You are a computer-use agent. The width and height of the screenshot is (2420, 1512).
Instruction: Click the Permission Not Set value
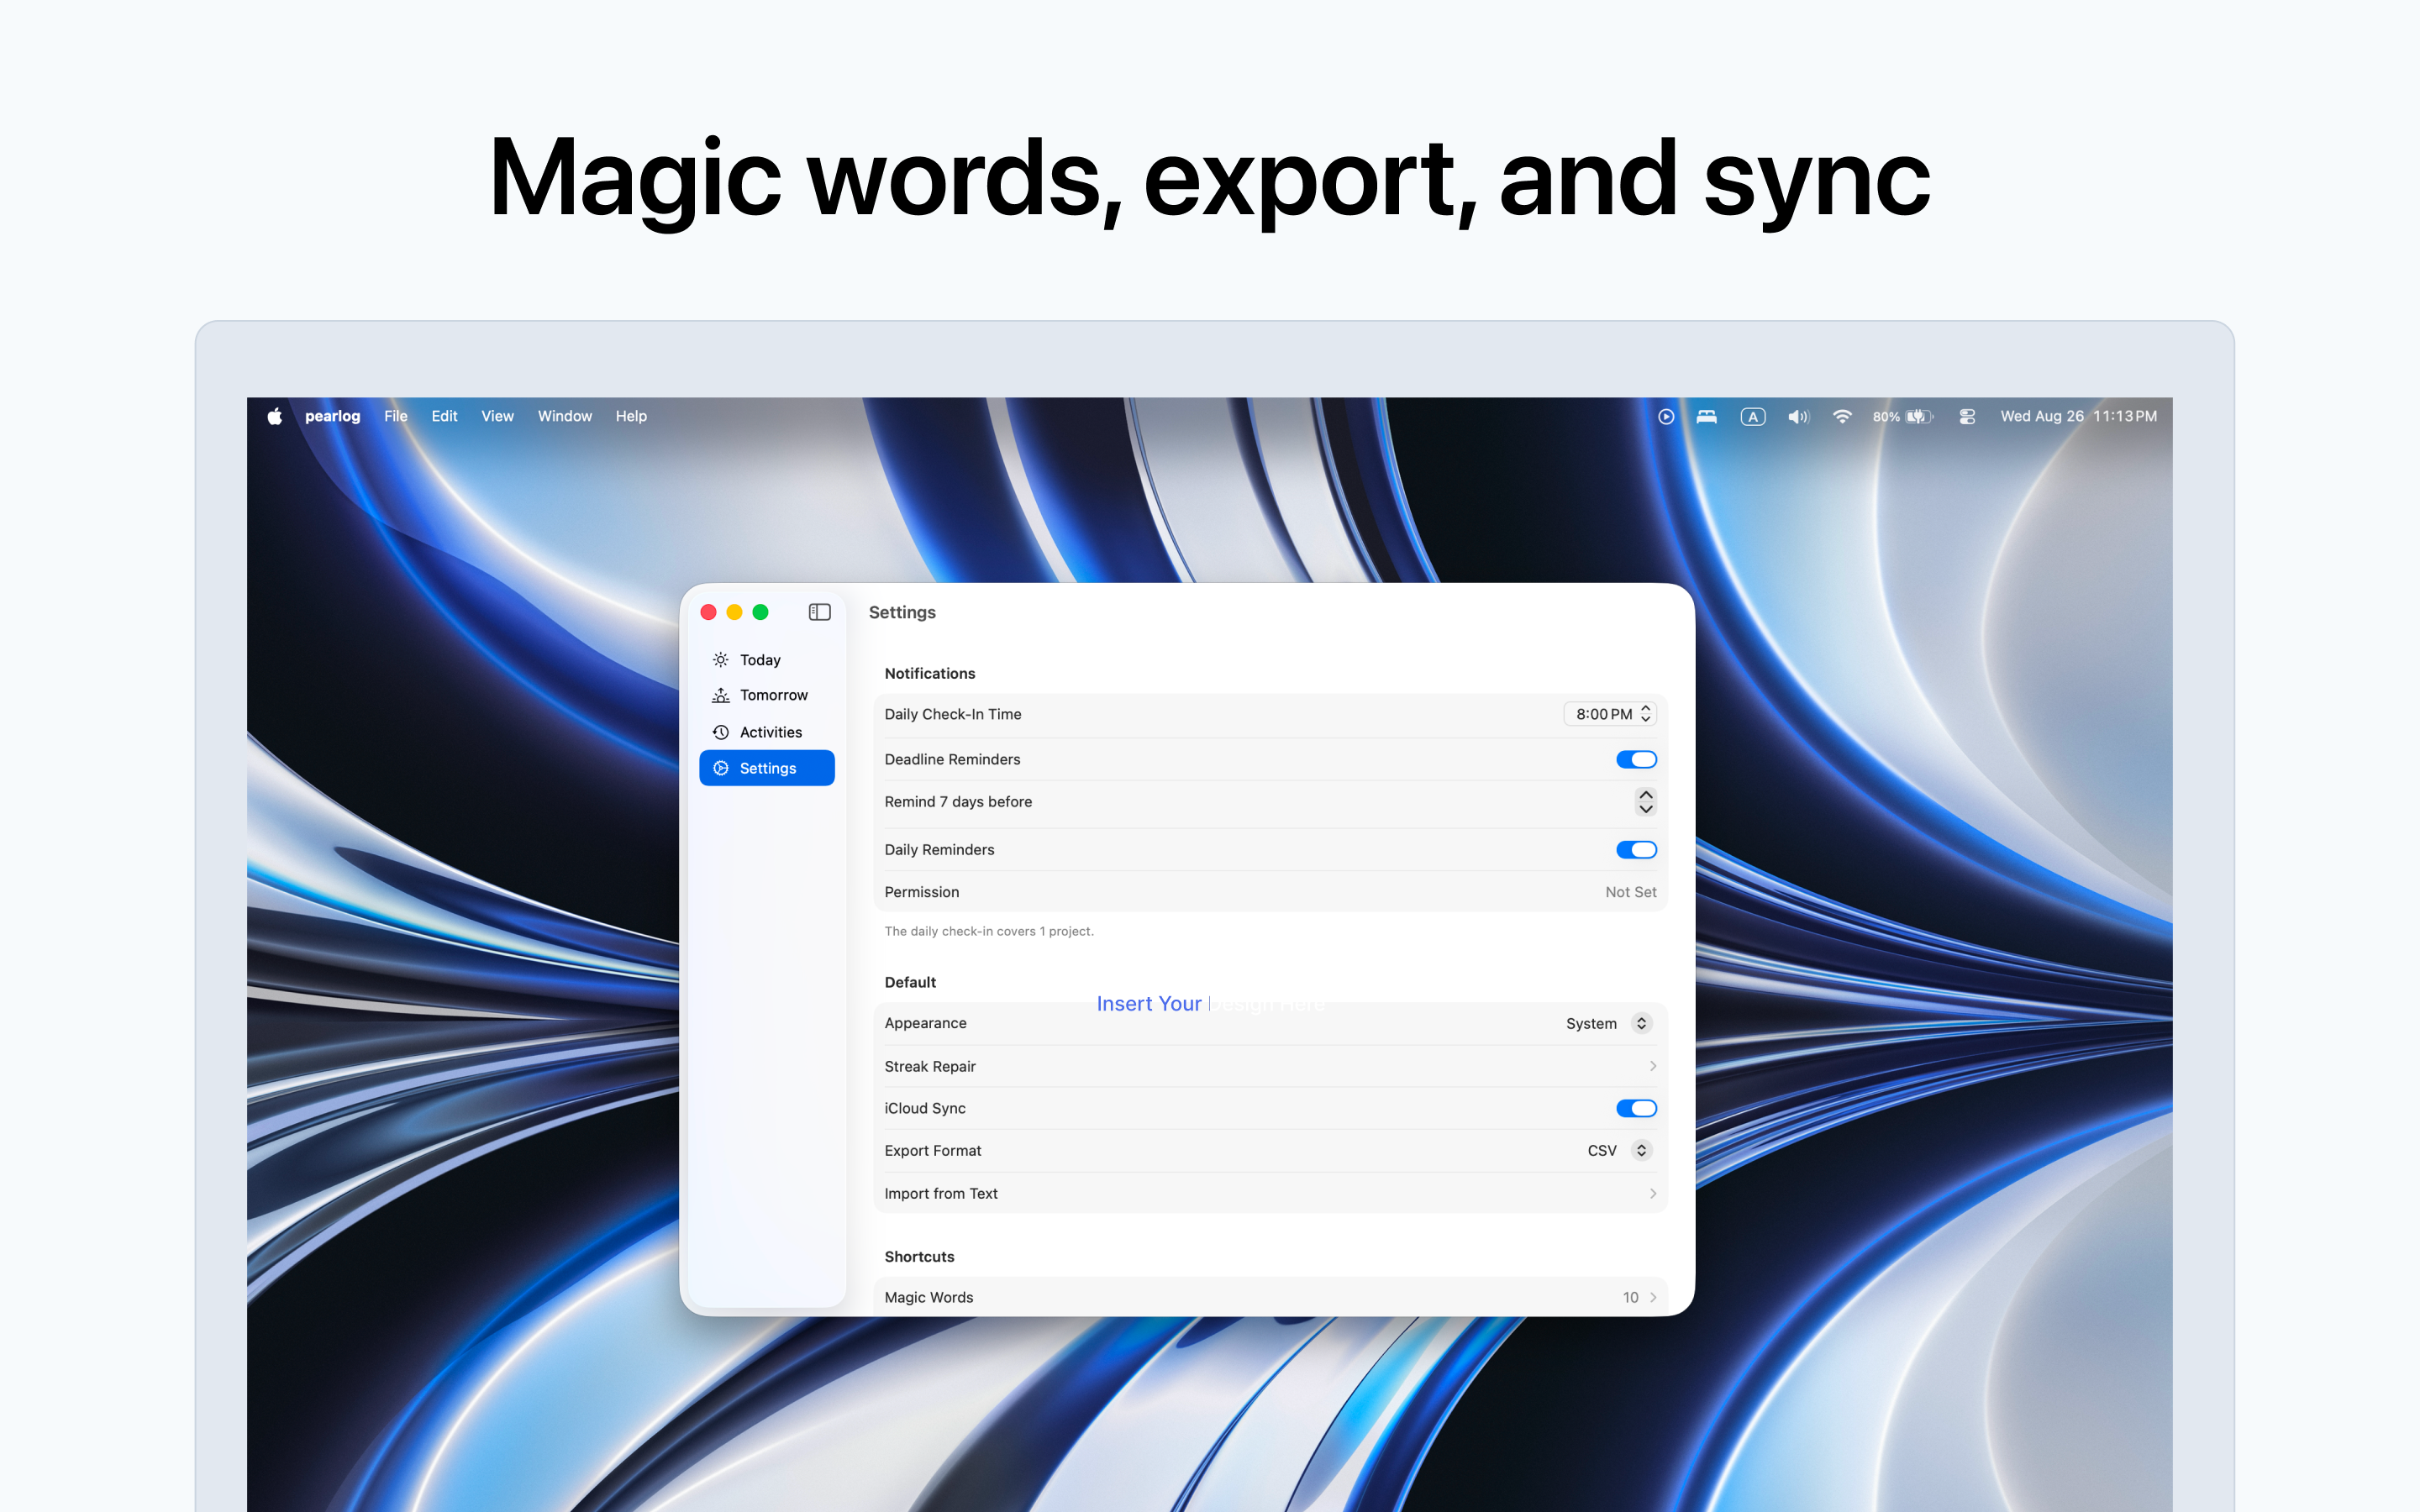coord(1631,892)
